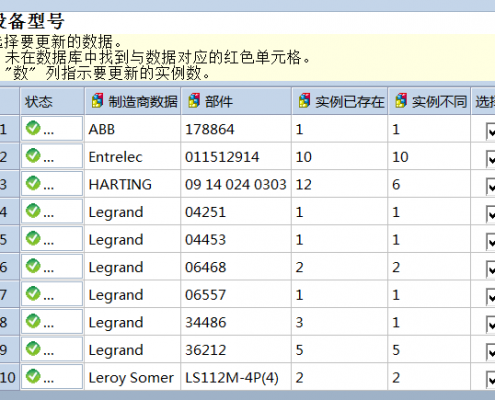Select part number 011512914 cell
495x400 pixels.
pos(236,156)
